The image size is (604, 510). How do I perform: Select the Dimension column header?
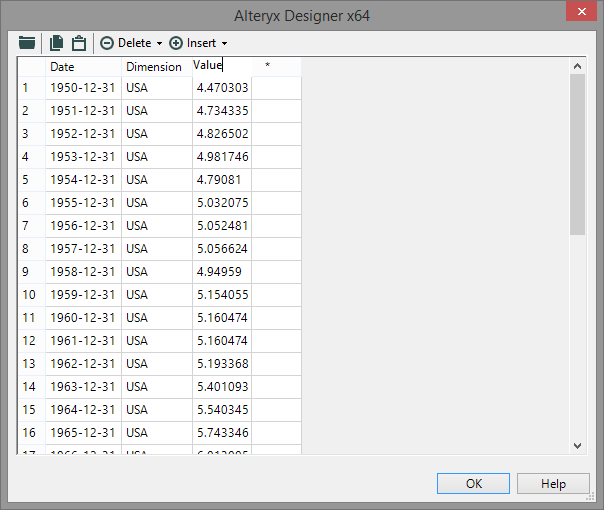pyautogui.click(x=154, y=67)
